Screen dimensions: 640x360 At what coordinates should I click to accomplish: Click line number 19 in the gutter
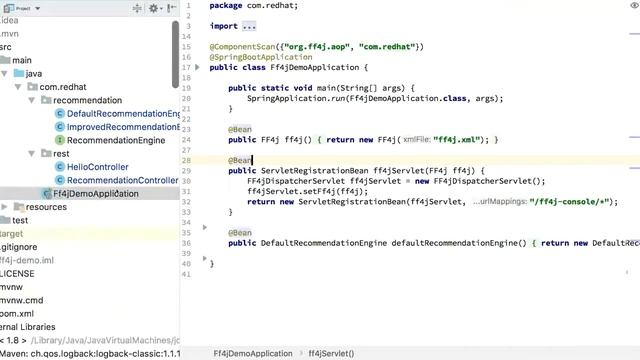tap(186, 88)
